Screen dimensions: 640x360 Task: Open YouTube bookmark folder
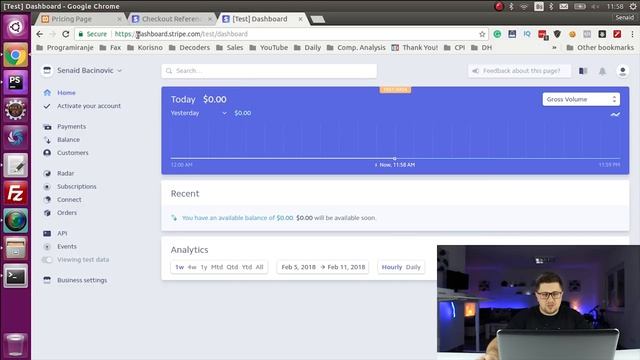pyautogui.click(x=269, y=48)
